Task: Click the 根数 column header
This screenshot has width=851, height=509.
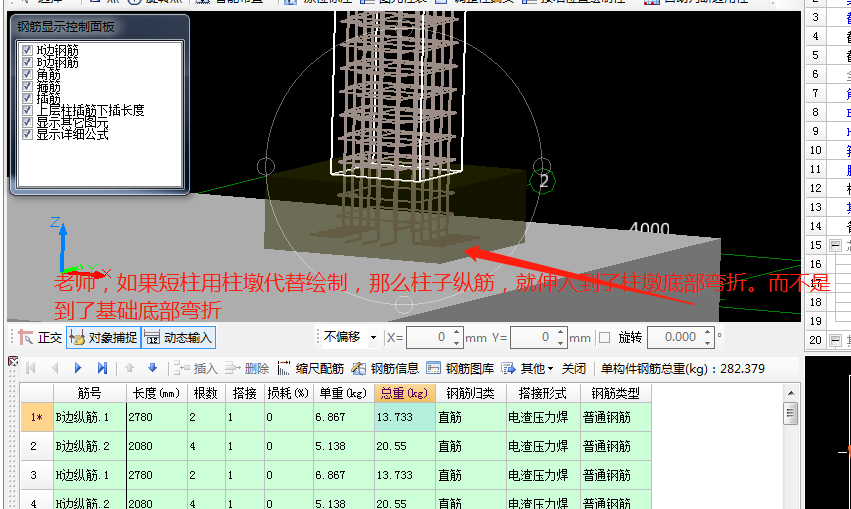Action: point(206,393)
